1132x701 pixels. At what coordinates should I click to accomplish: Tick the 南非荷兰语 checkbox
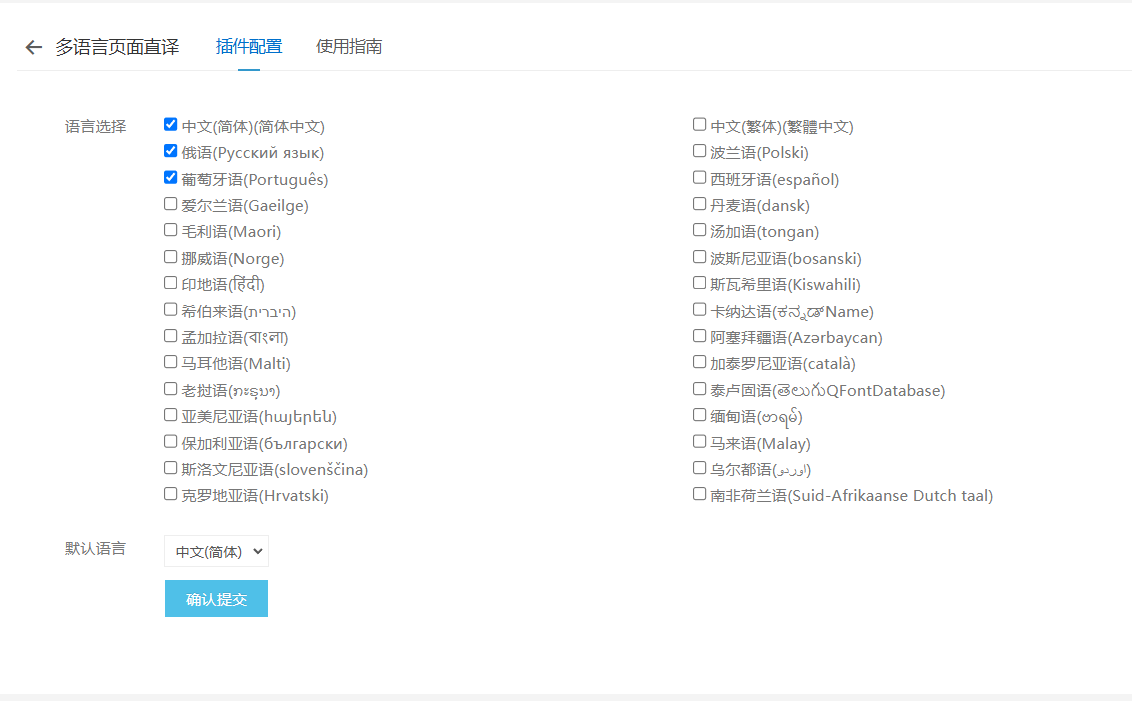(x=700, y=494)
